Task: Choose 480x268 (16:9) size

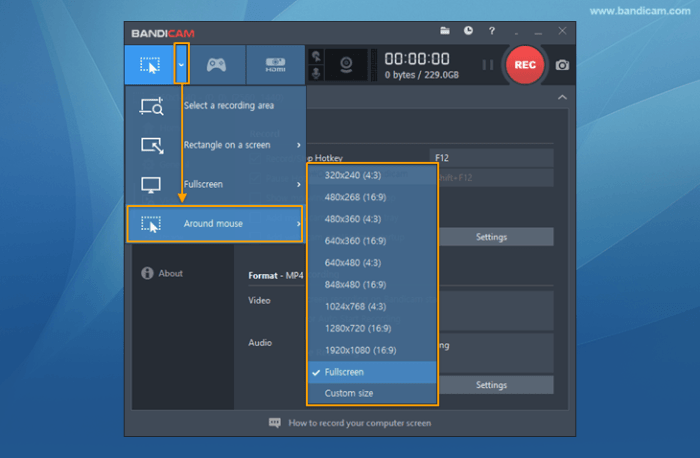Action: [x=372, y=197]
